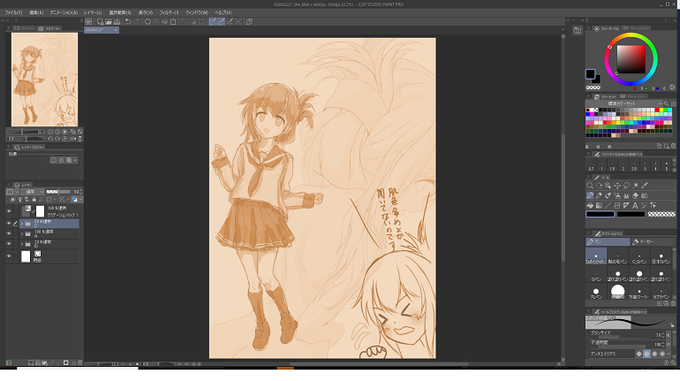Viewport: 680px width, 381px height.
Task: Click the Lock layer padlock icon
Action: [x=34, y=199]
